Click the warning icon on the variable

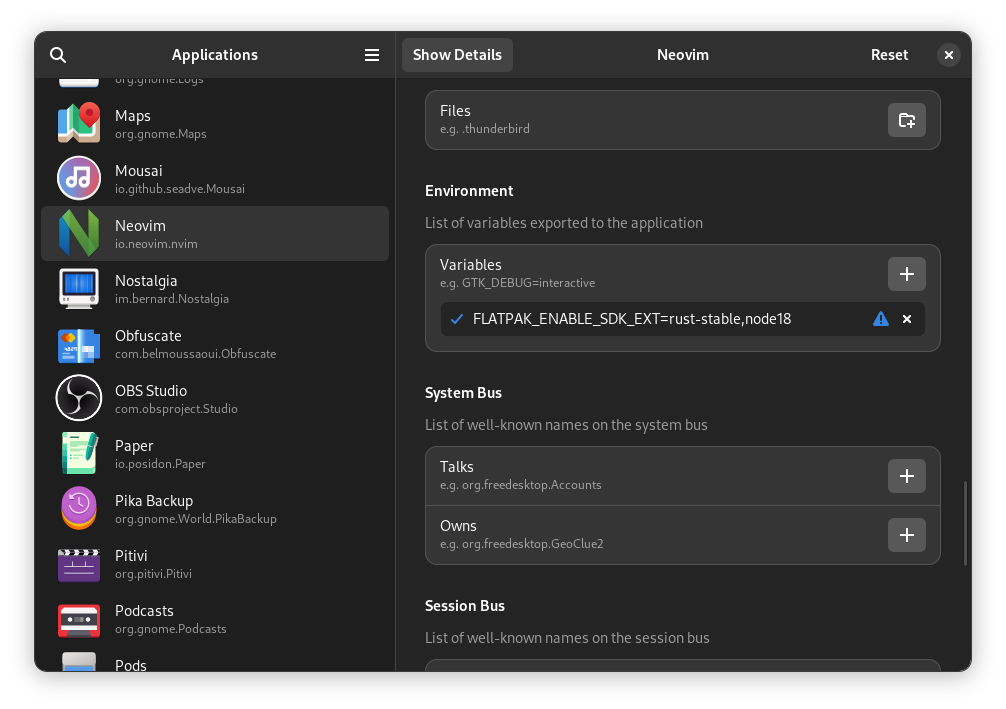pyautogui.click(x=880, y=319)
